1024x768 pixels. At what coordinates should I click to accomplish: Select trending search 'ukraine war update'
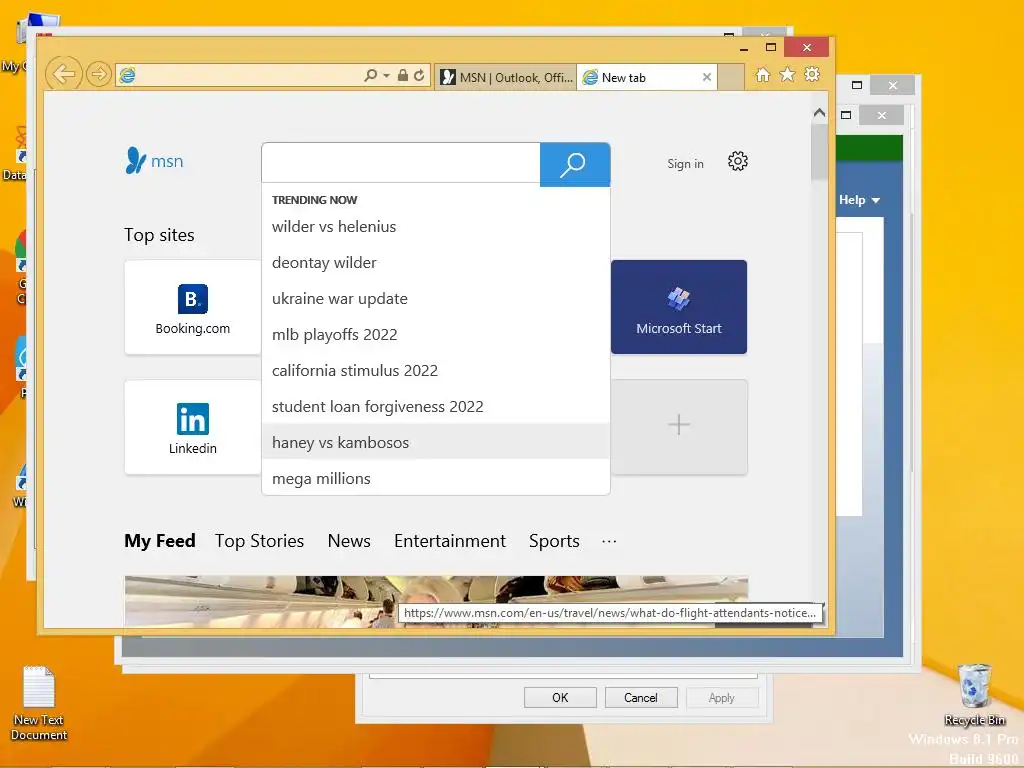click(436, 298)
